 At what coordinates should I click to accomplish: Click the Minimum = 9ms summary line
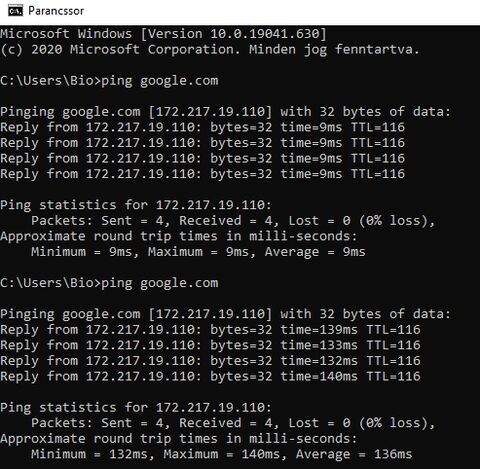(x=198, y=252)
